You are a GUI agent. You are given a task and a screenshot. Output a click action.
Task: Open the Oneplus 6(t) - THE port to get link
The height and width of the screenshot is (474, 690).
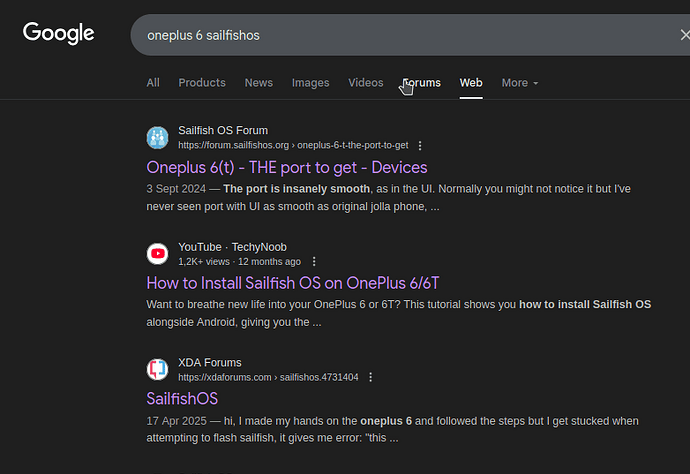287,167
